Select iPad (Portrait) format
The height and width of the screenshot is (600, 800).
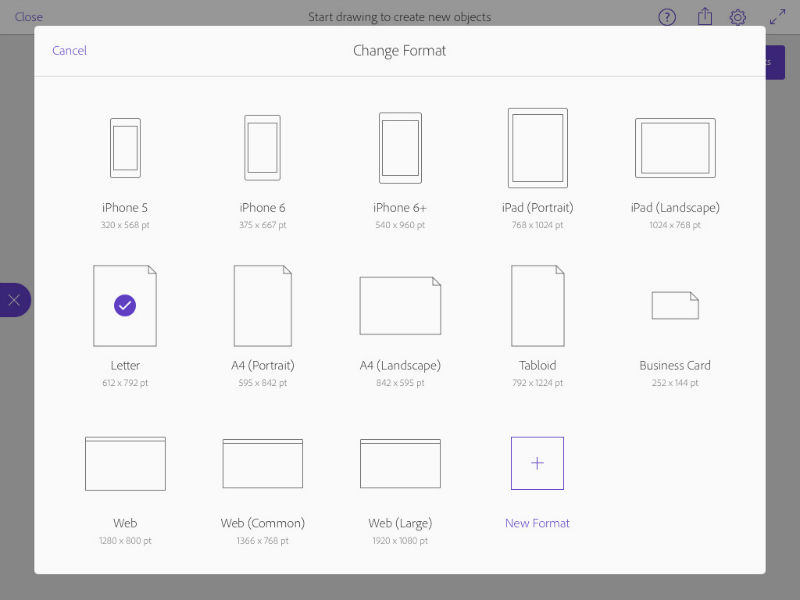click(537, 148)
